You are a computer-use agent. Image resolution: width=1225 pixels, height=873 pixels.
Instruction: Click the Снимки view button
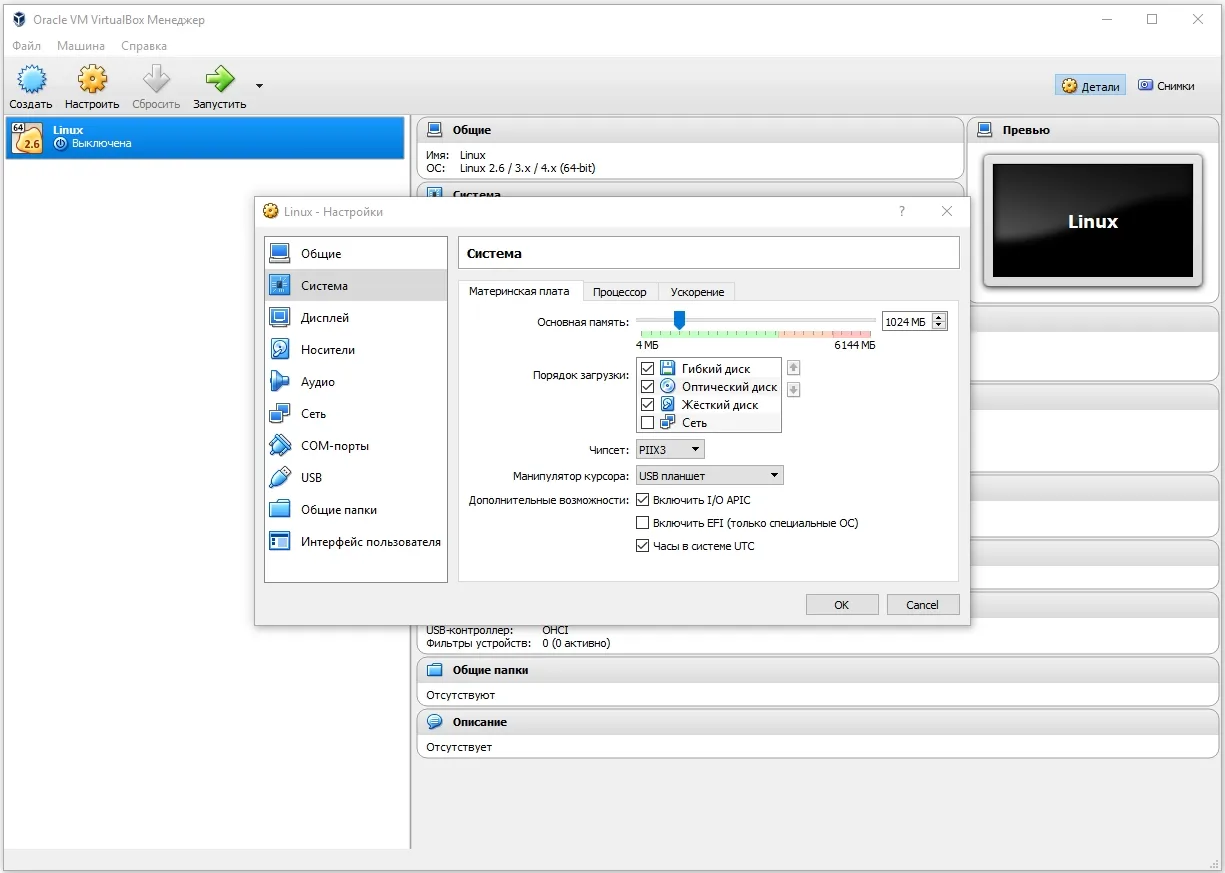pos(1166,86)
